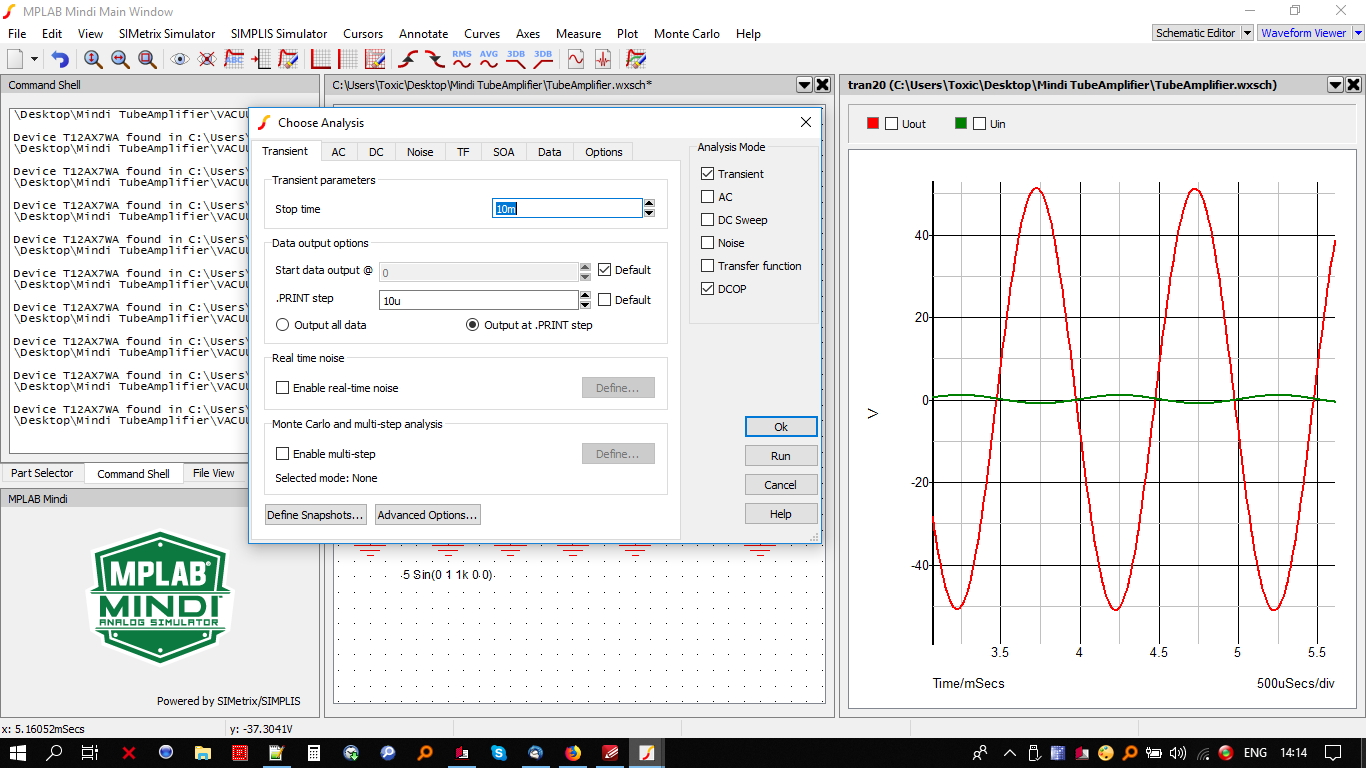Image resolution: width=1366 pixels, height=768 pixels.
Task: Click the dialog Help button
Action: pyautogui.click(x=781, y=514)
